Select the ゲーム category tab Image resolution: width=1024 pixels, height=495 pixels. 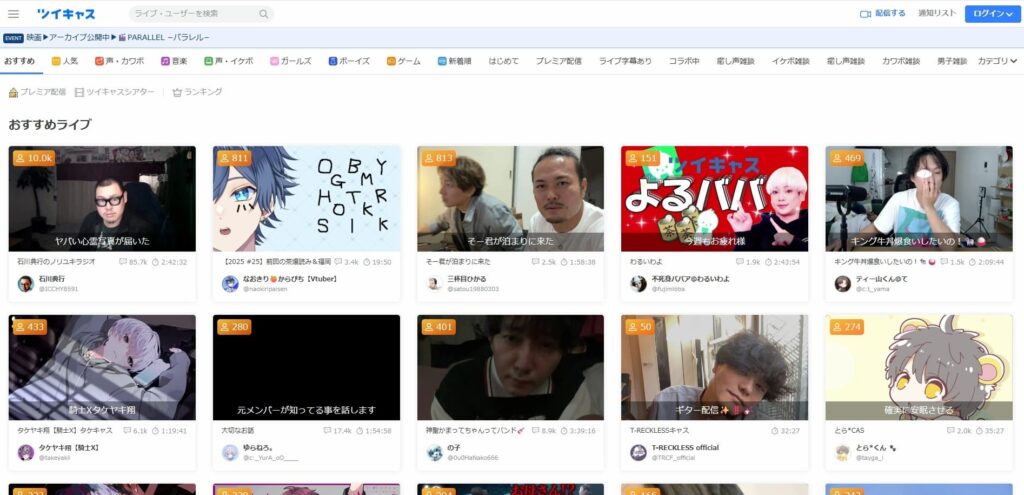tap(403, 61)
